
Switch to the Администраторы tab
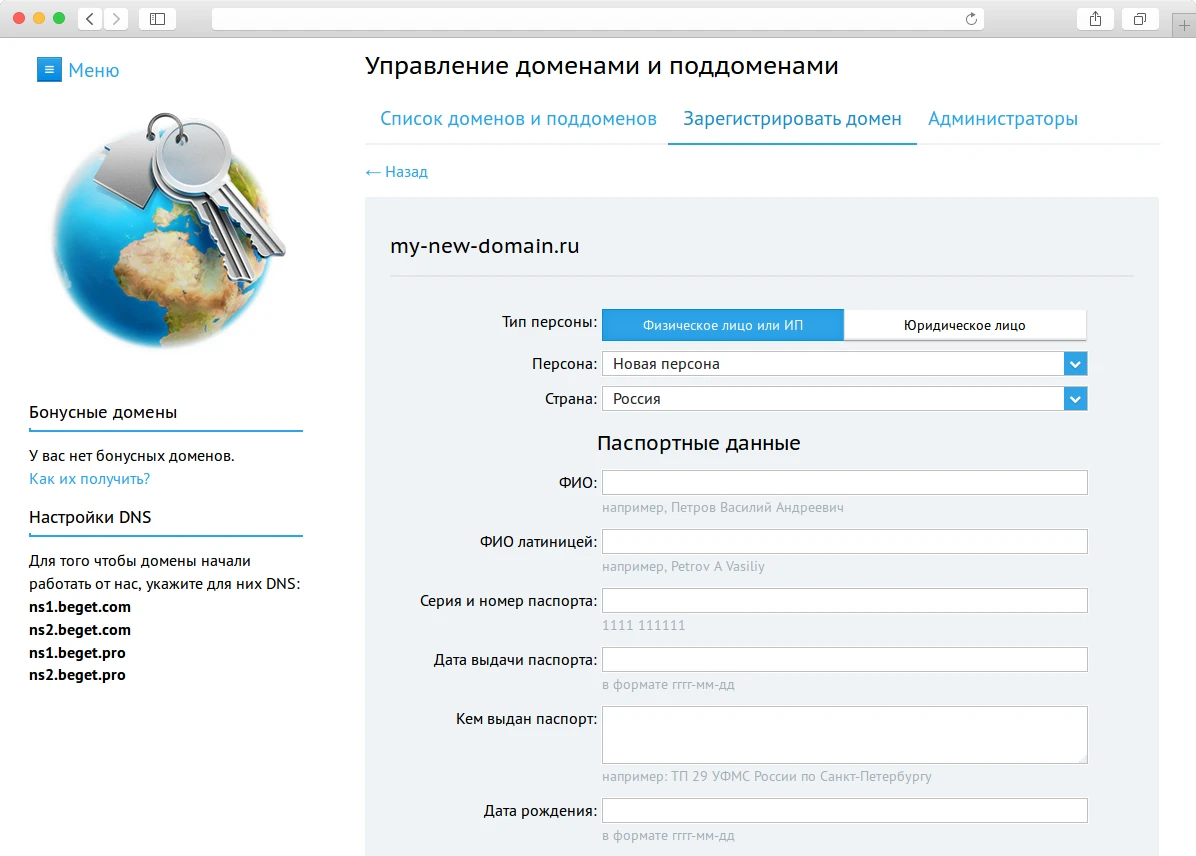click(1003, 118)
